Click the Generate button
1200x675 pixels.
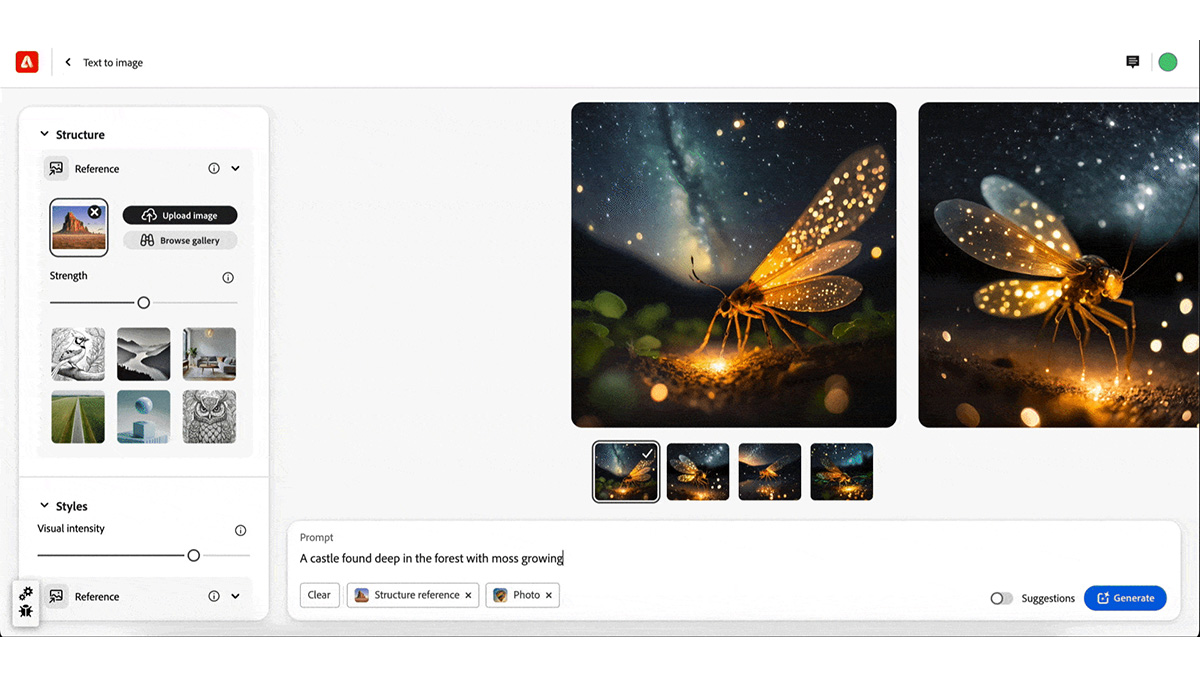pyautogui.click(x=1125, y=598)
